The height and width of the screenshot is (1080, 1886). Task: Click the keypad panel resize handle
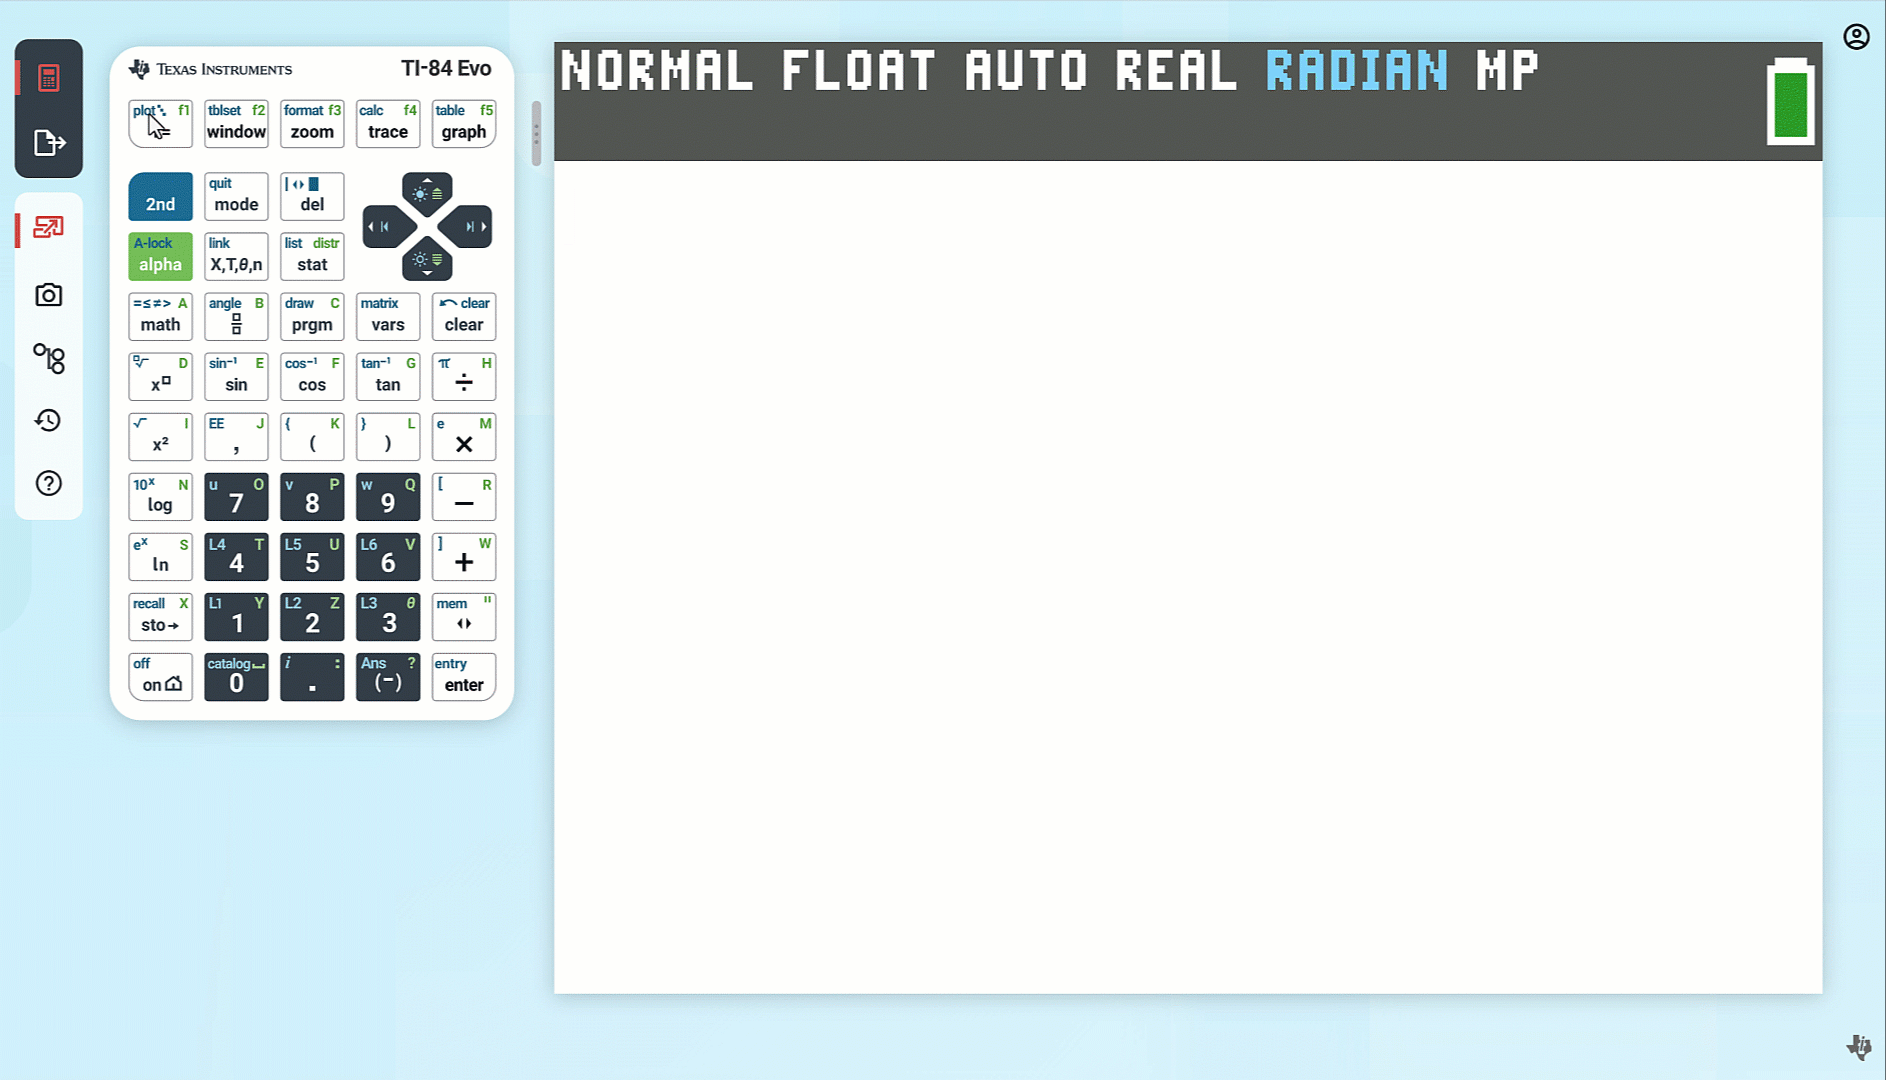(536, 133)
